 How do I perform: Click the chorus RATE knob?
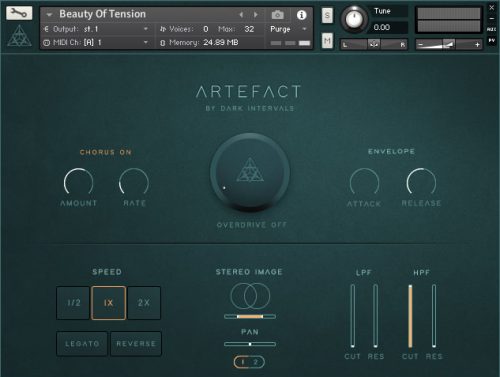tap(134, 182)
